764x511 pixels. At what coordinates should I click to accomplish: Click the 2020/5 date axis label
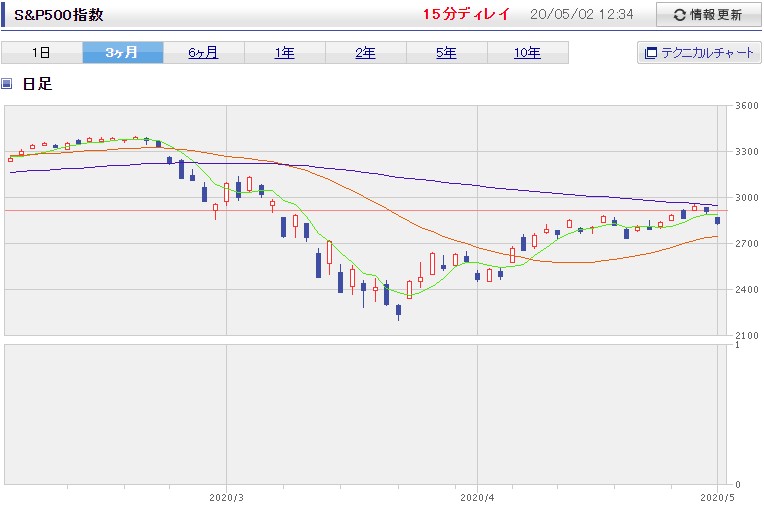(717, 497)
